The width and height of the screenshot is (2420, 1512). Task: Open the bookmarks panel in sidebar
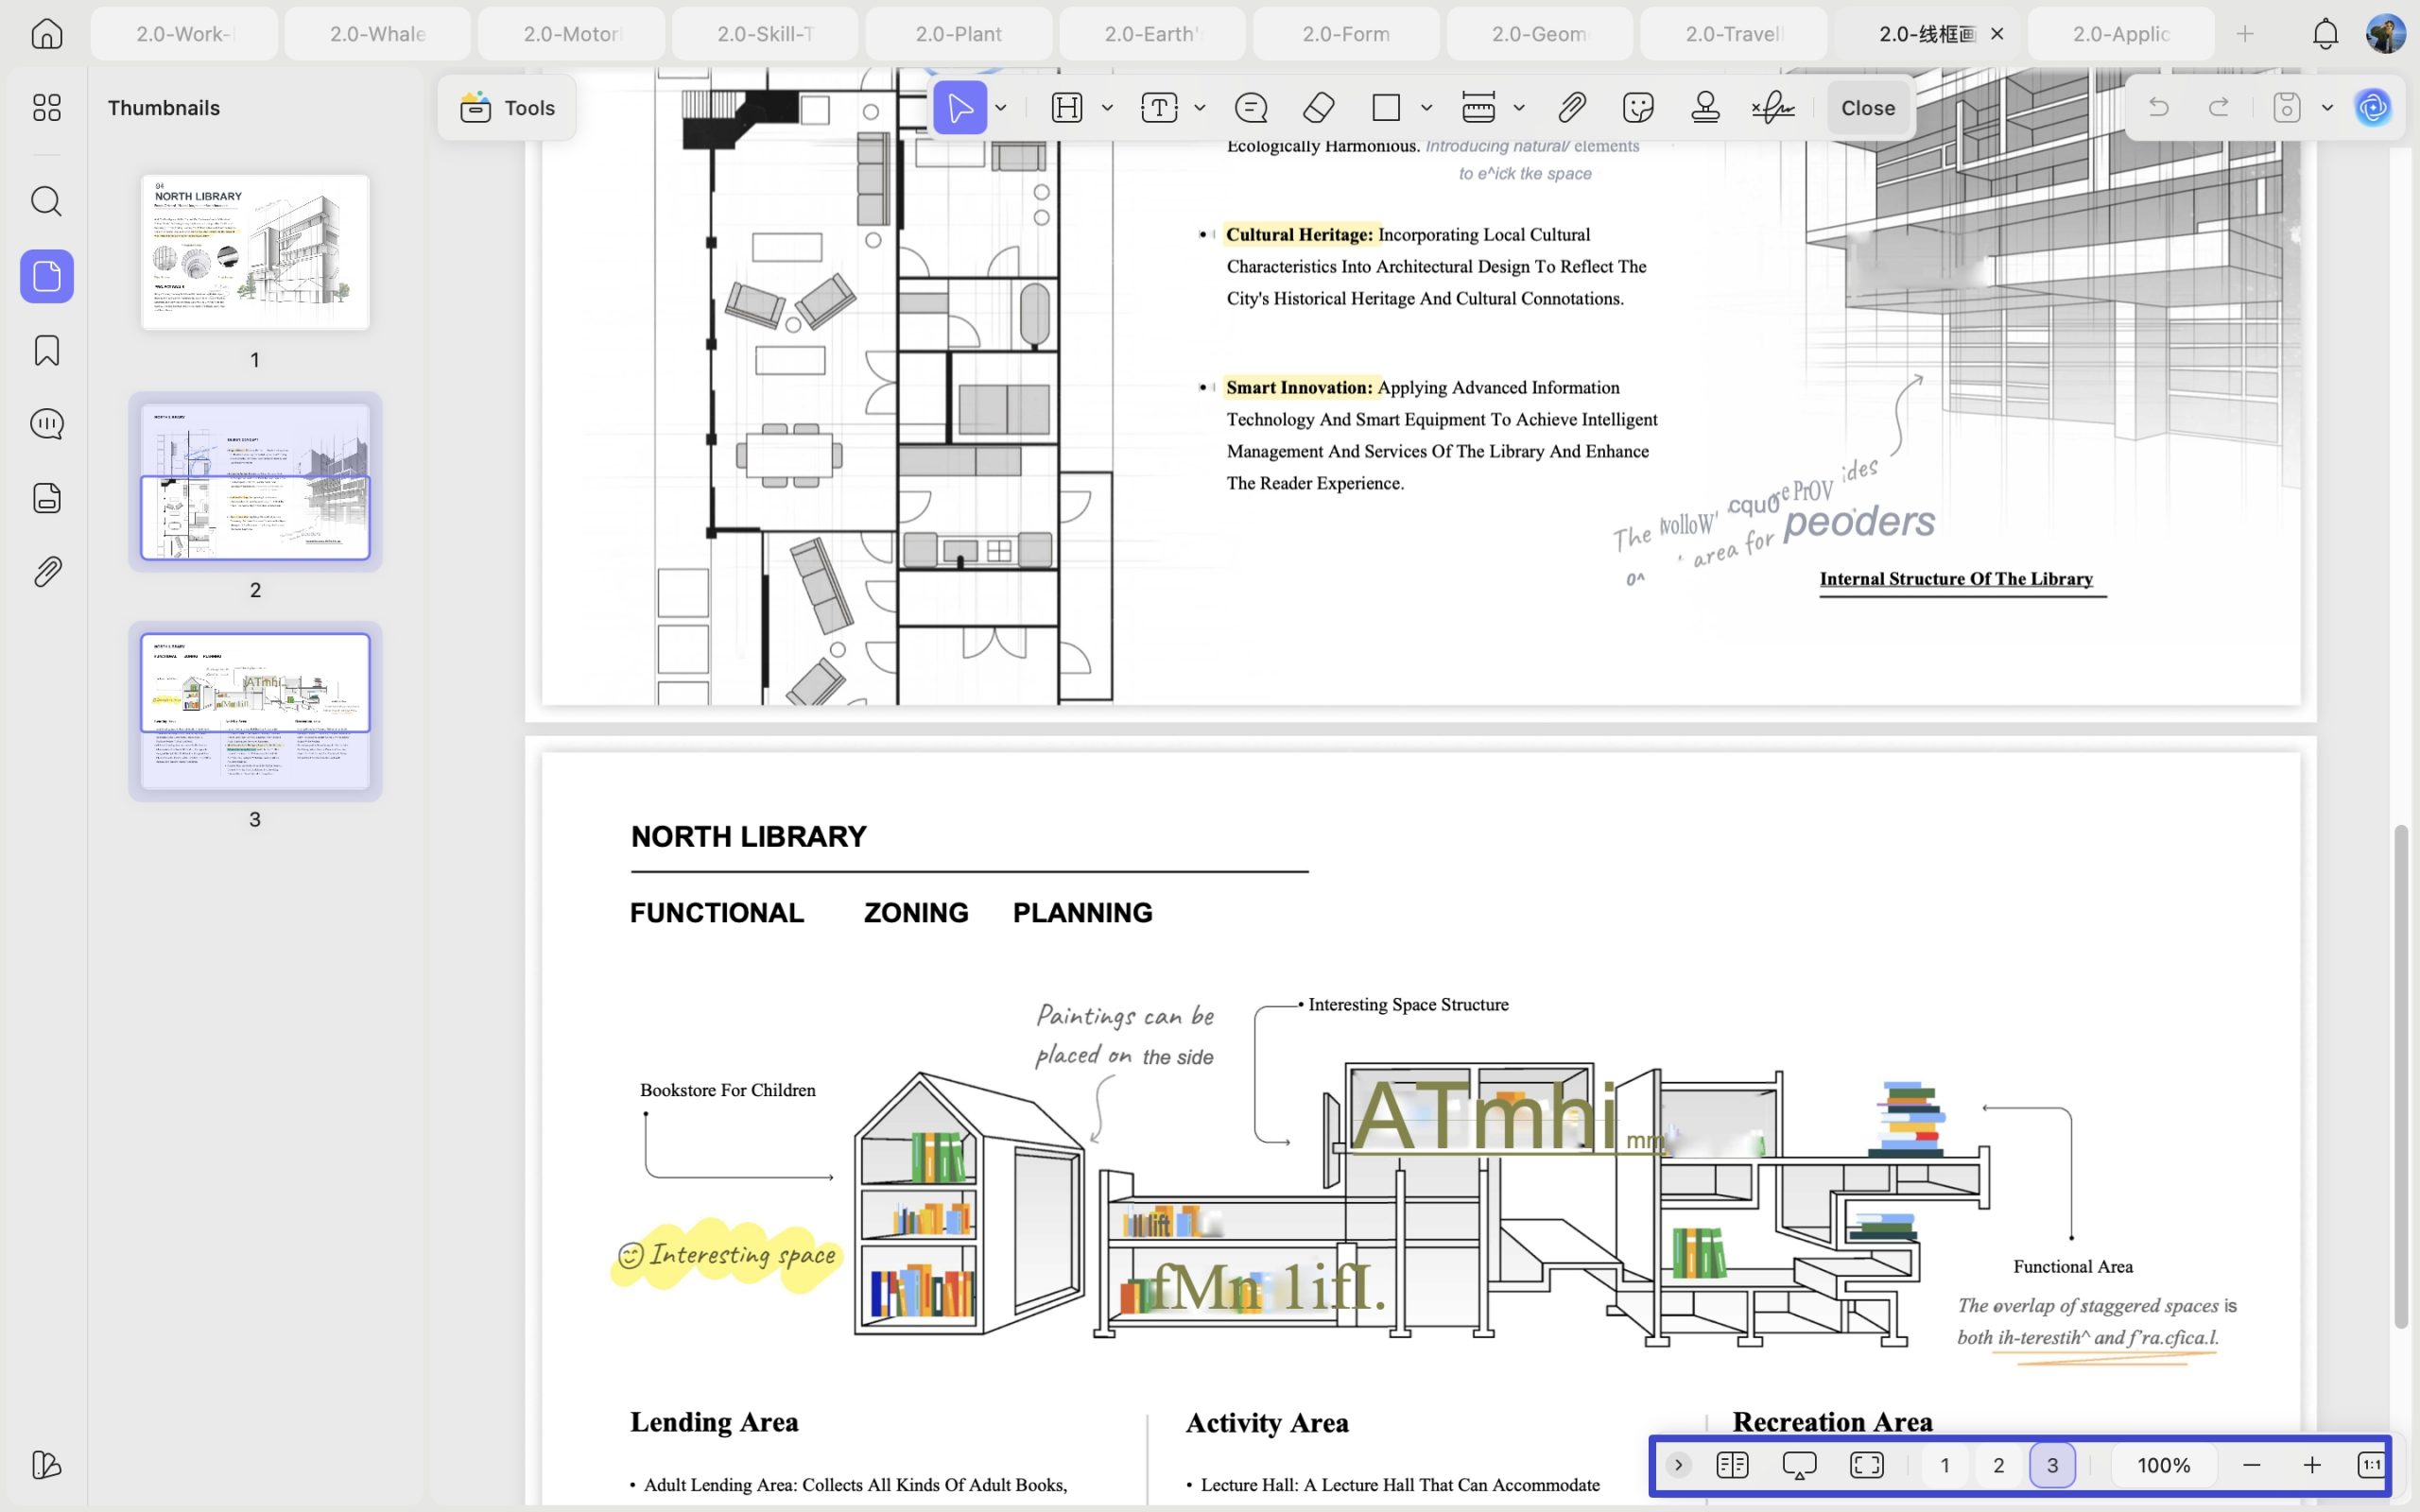(47, 350)
